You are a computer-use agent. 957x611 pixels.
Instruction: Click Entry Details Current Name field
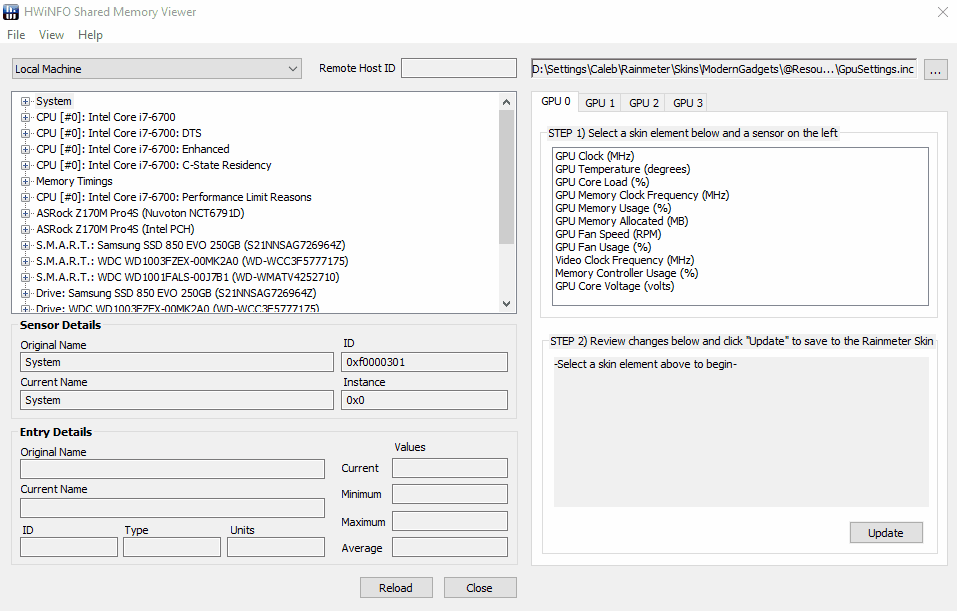point(172,508)
